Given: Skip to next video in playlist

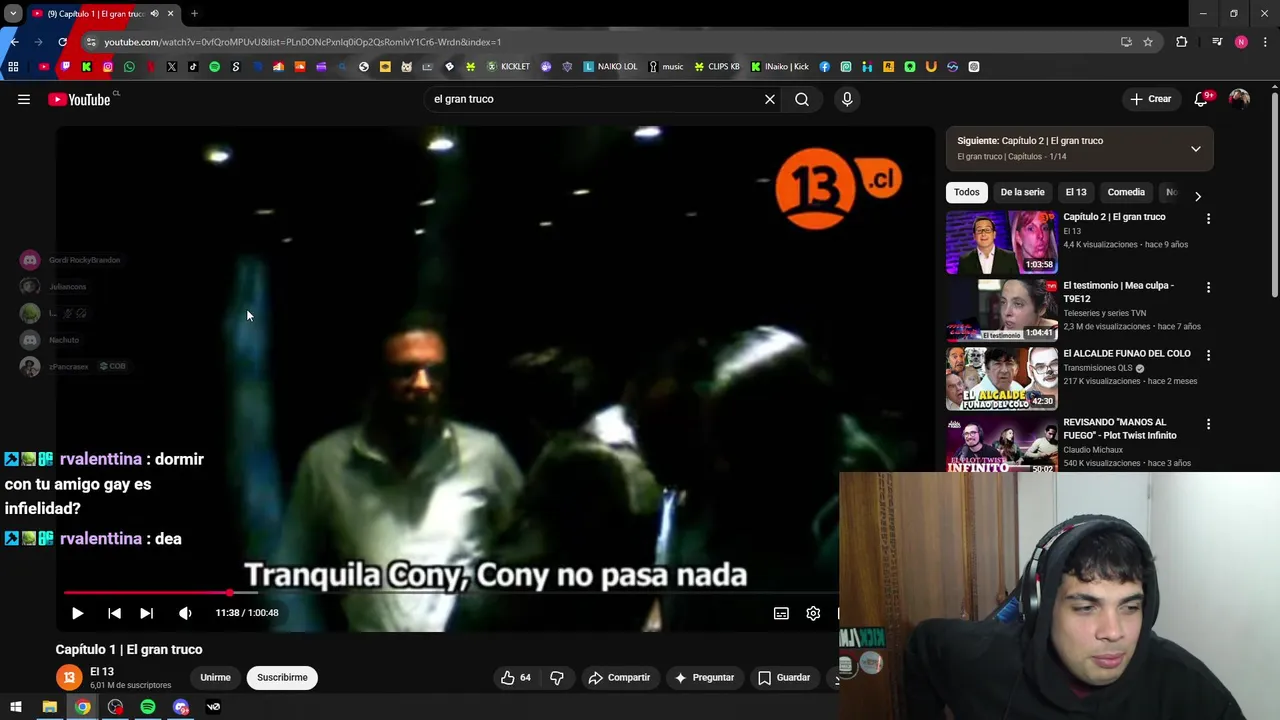Looking at the screenshot, I should (x=146, y=613).
